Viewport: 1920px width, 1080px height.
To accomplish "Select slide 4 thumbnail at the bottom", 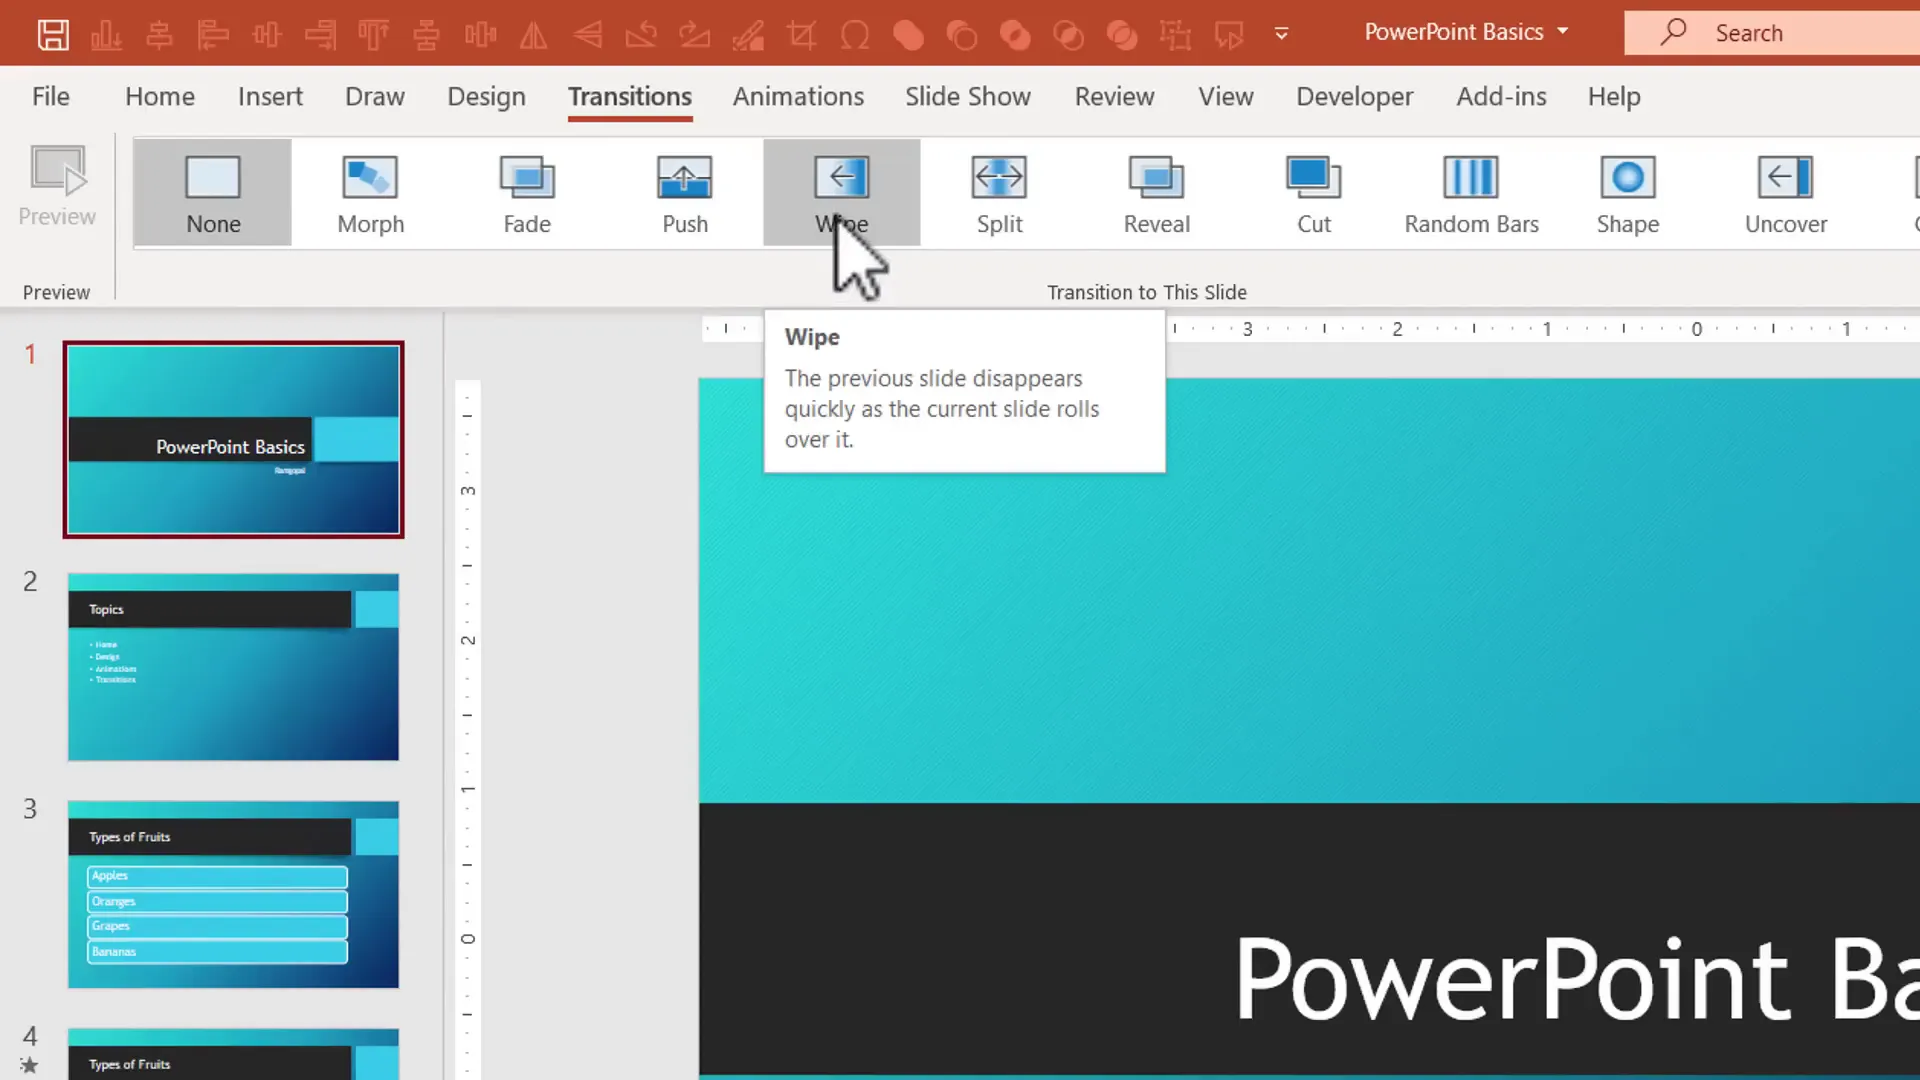I will coord(233,1054).
